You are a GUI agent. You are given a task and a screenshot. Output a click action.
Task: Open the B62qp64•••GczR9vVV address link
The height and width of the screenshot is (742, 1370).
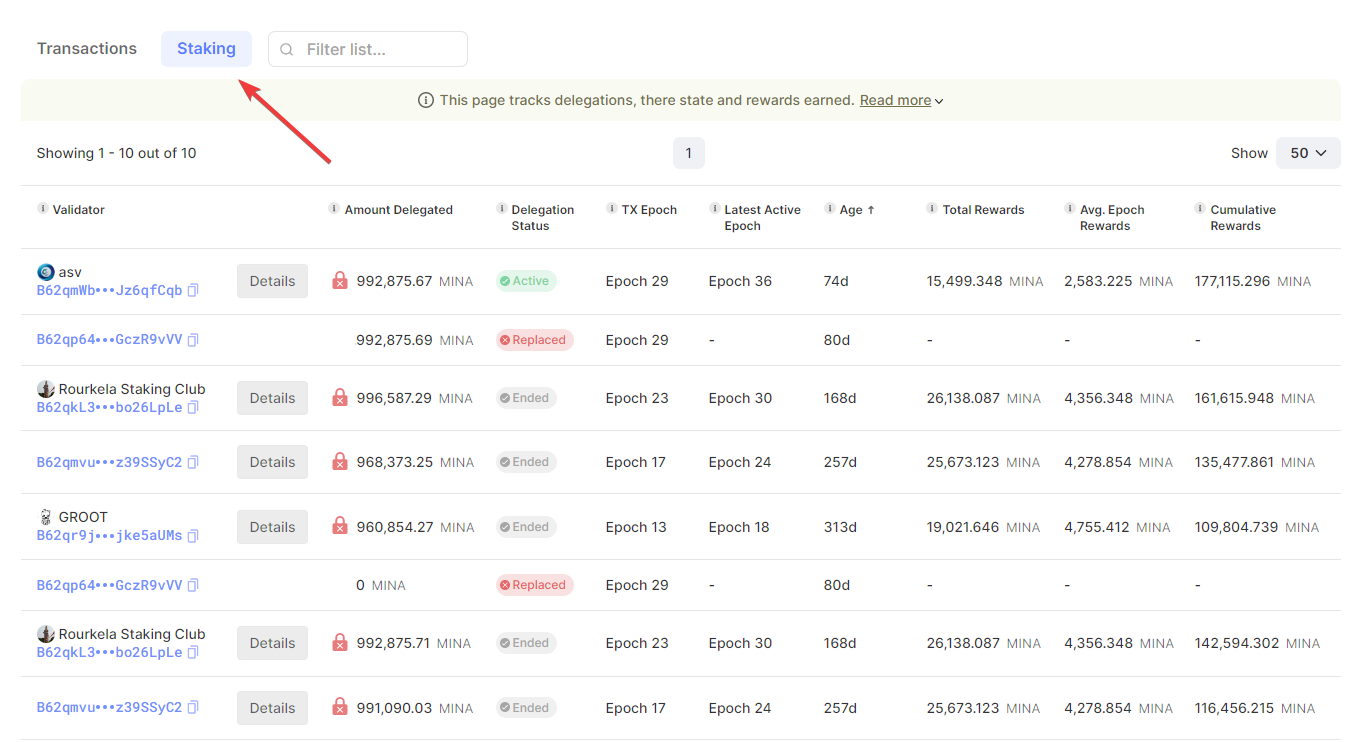(109, 340)
